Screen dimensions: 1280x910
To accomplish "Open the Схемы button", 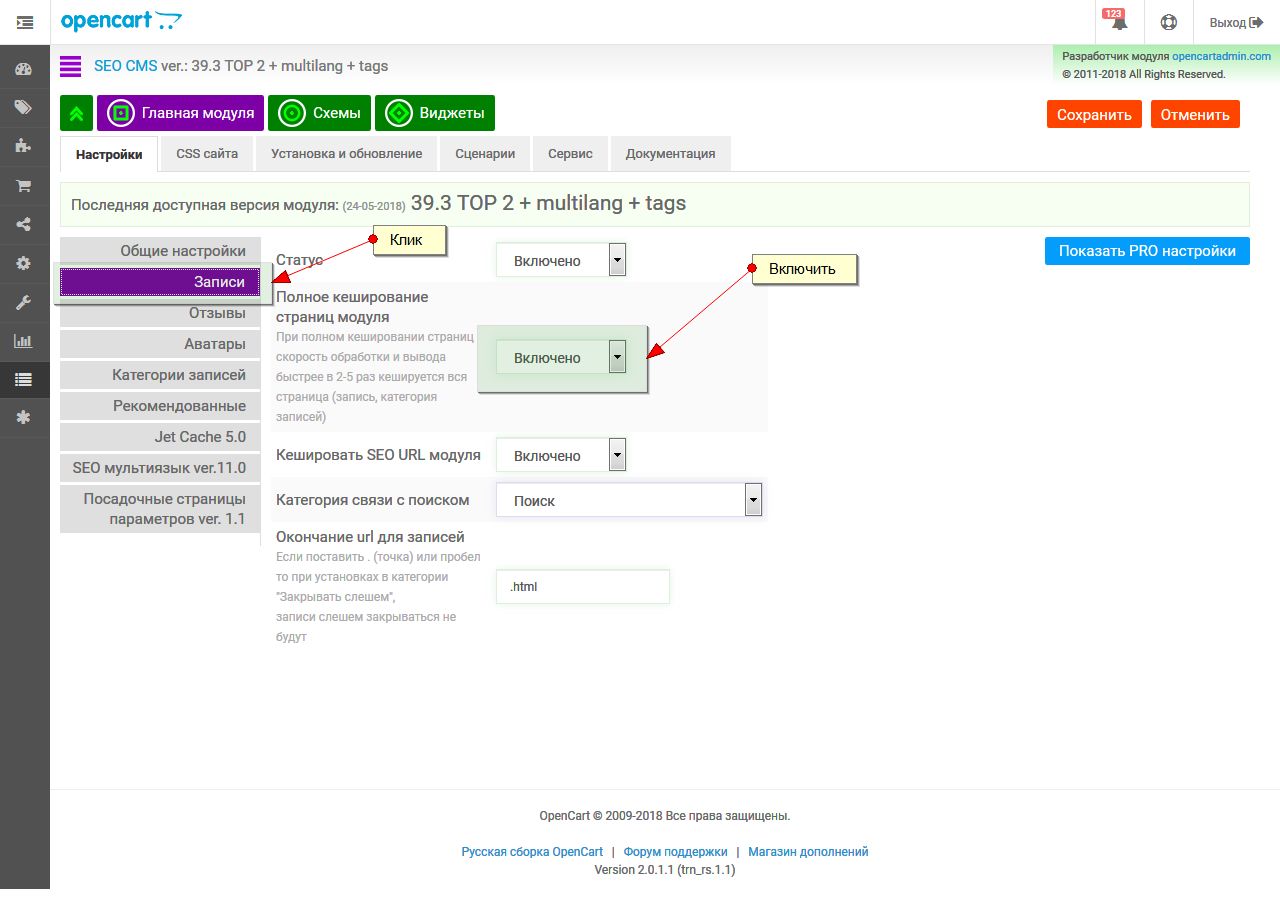I will [x=320, y=113].
